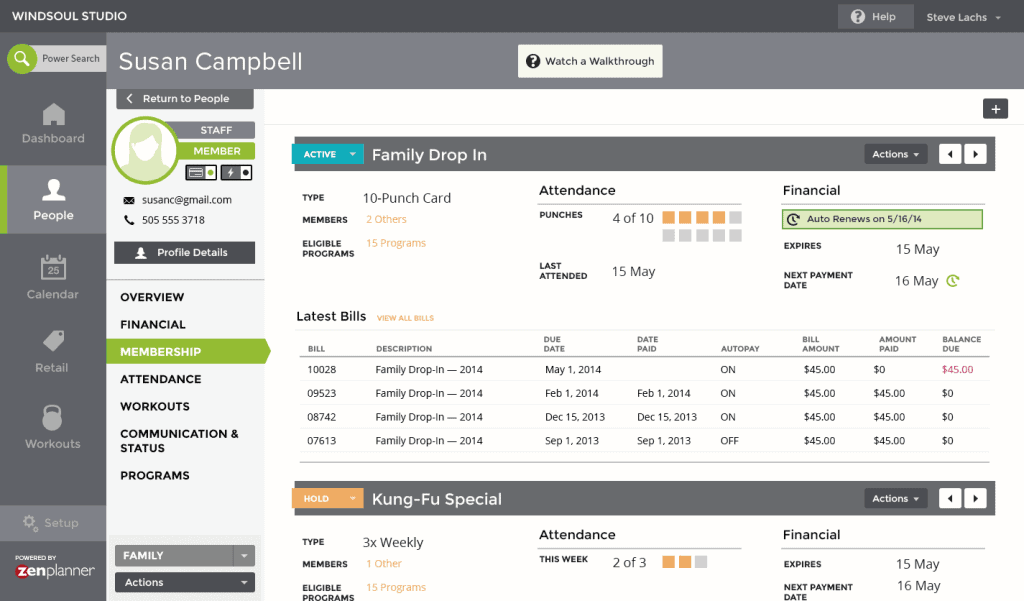Expand the FAMILY dropdown in the sidebar
This screenshot has height=601, width=1024.
coord(184,555)
